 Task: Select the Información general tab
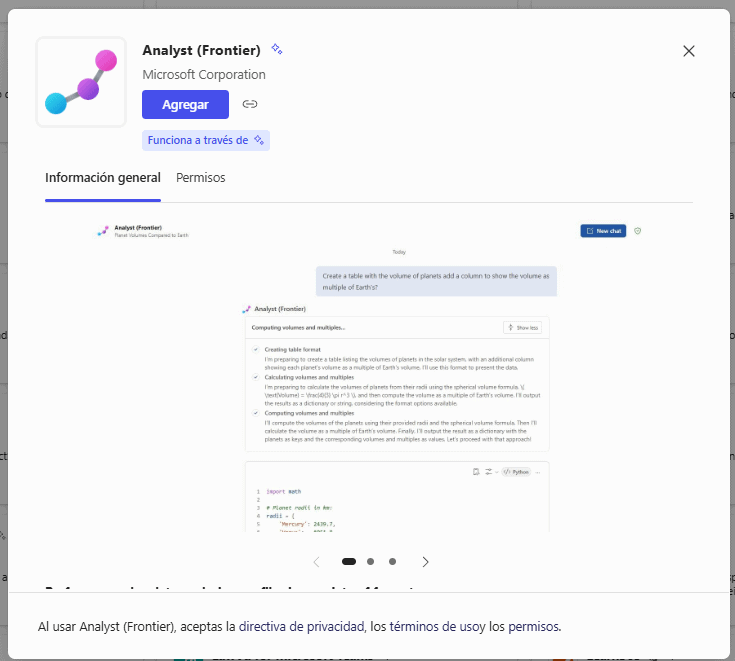(x=103, y=178)
